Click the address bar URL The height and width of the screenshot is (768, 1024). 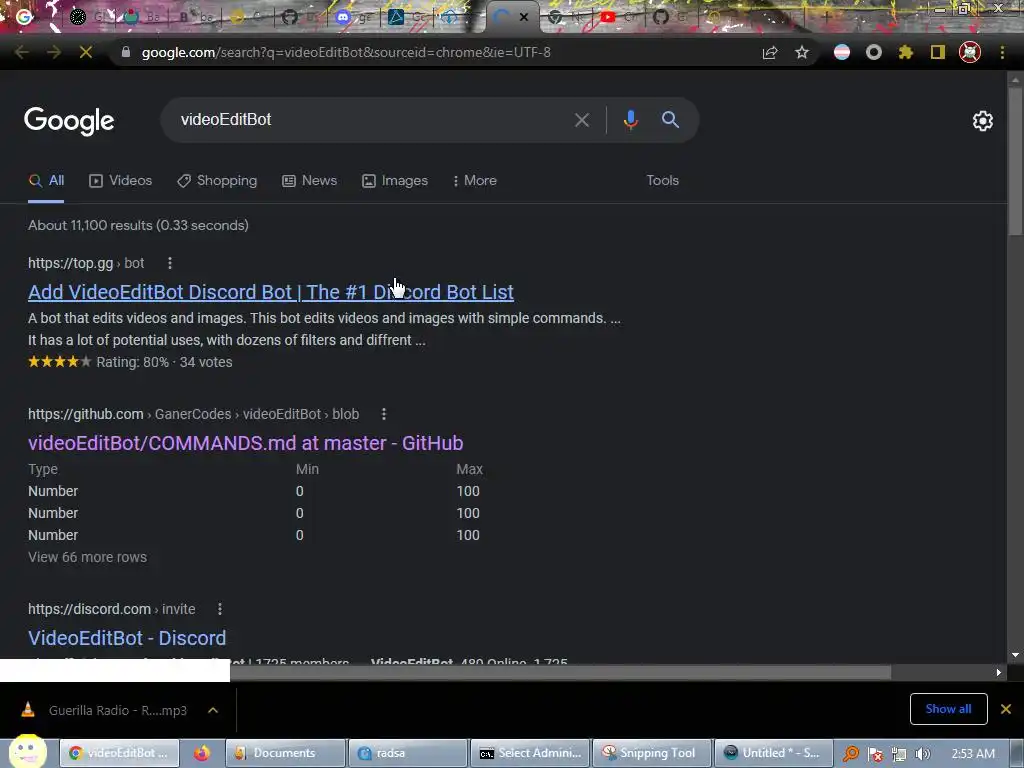click(346, 52)
